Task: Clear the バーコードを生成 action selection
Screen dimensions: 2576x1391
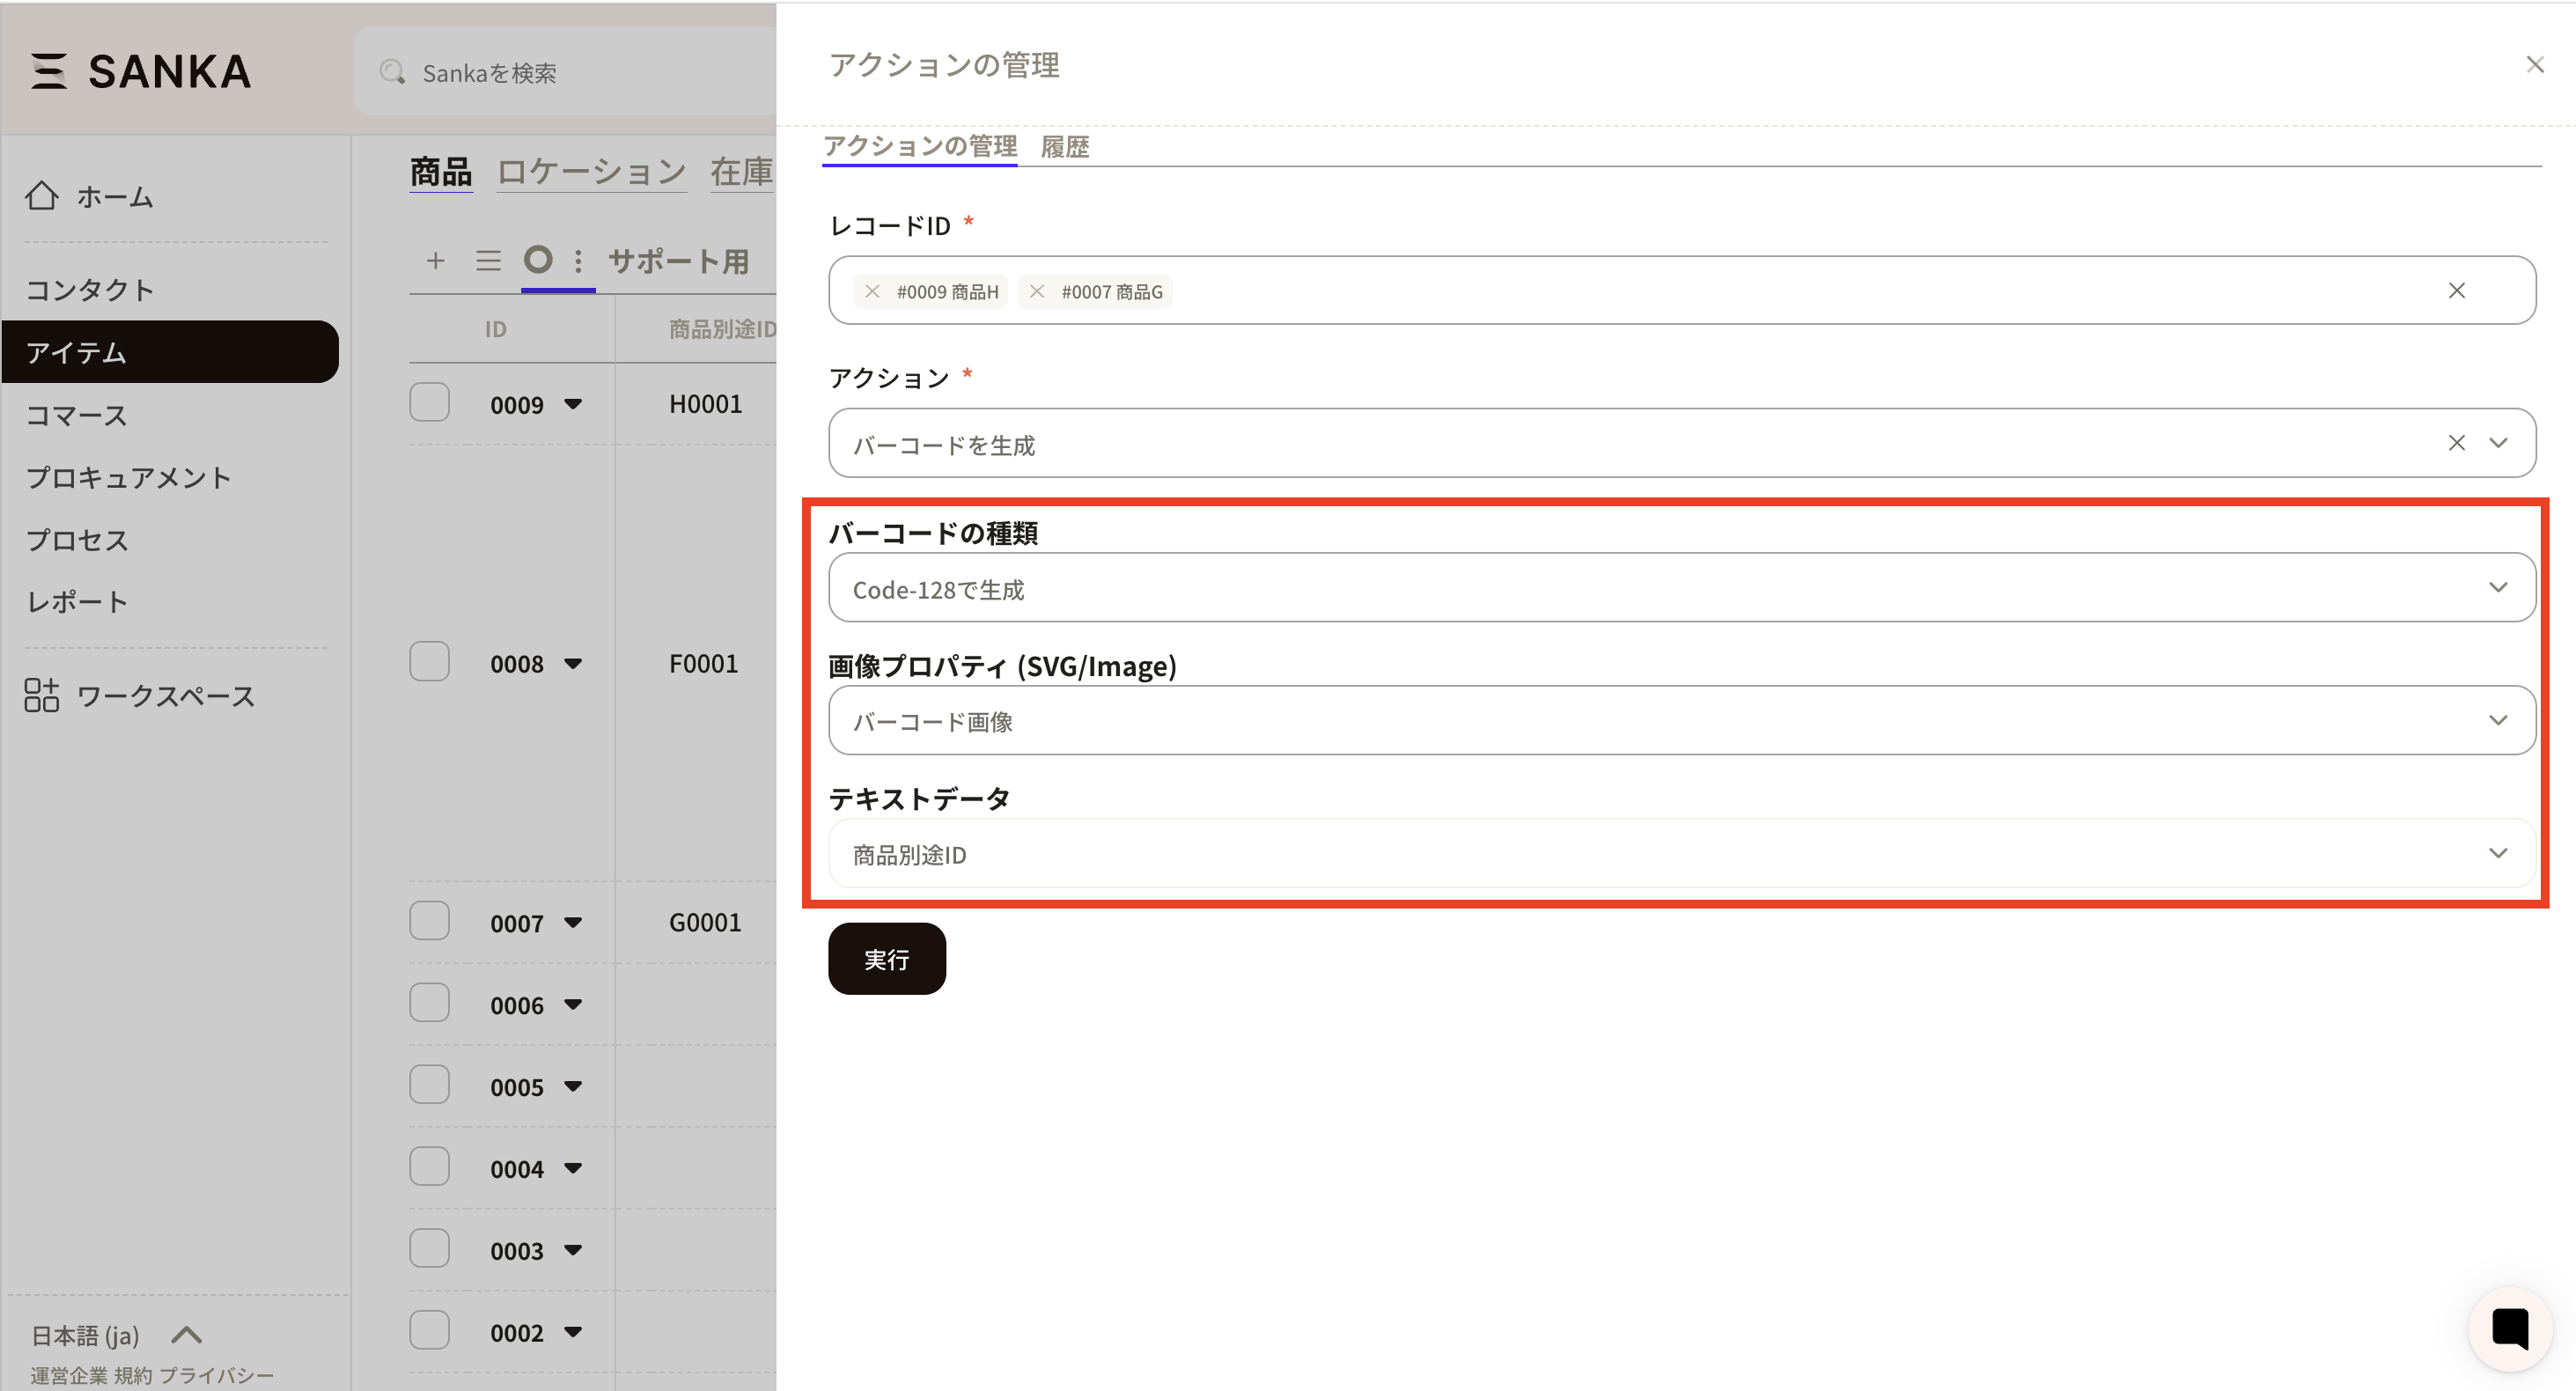Action: (x=2456, y=442)
